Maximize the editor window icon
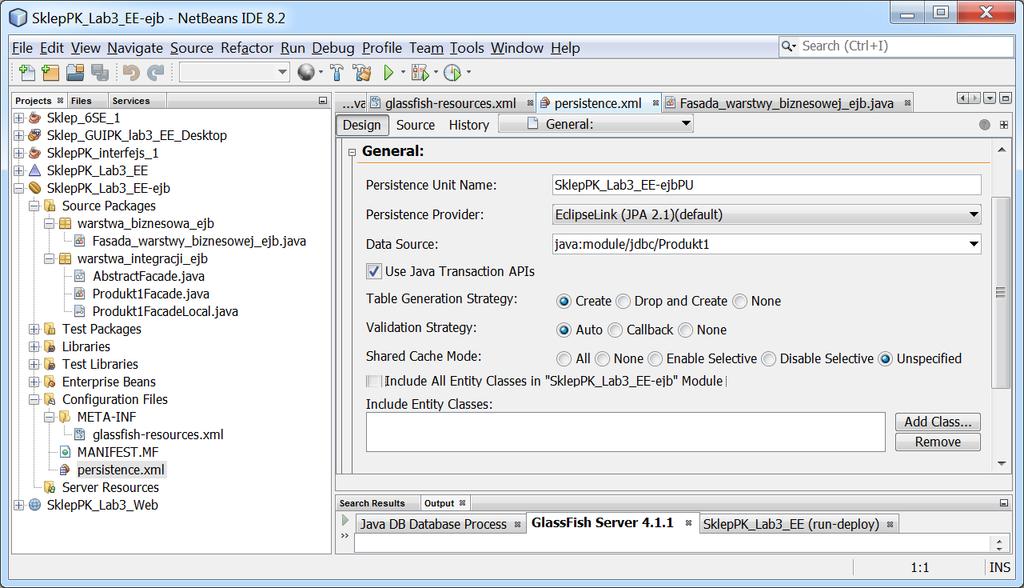The height and width of the screenshot is (588, 1024). tap(1005, 98)
